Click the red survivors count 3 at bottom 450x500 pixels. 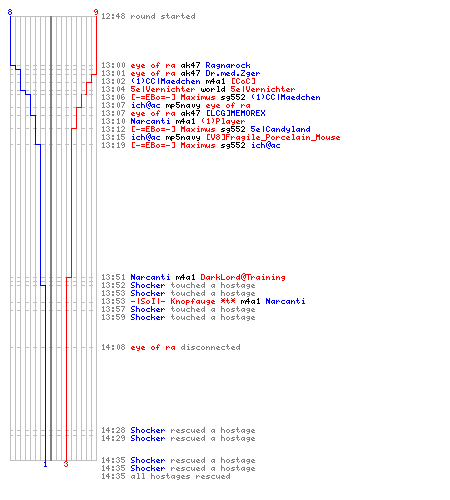pyautogui.click(x=66, y=464)
